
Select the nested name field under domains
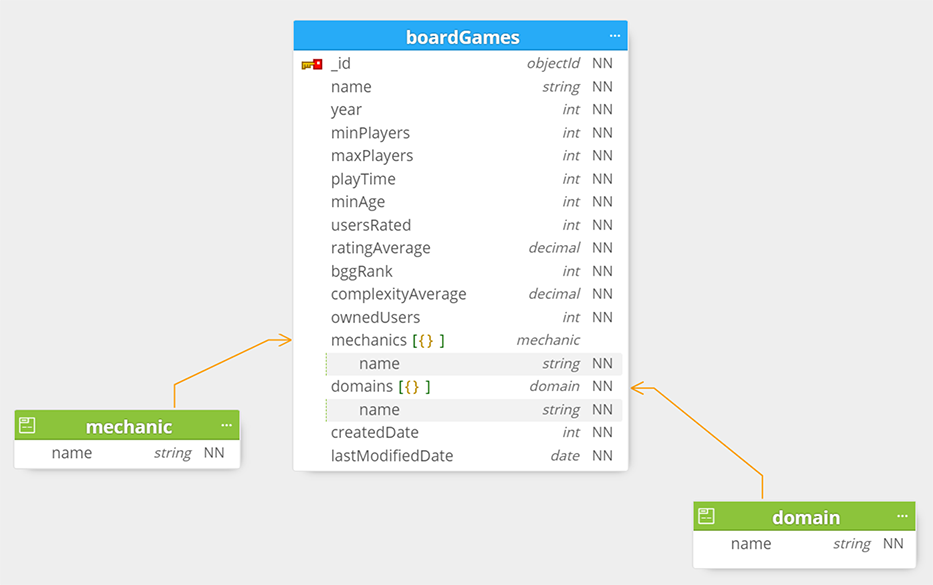click(474, 410)
